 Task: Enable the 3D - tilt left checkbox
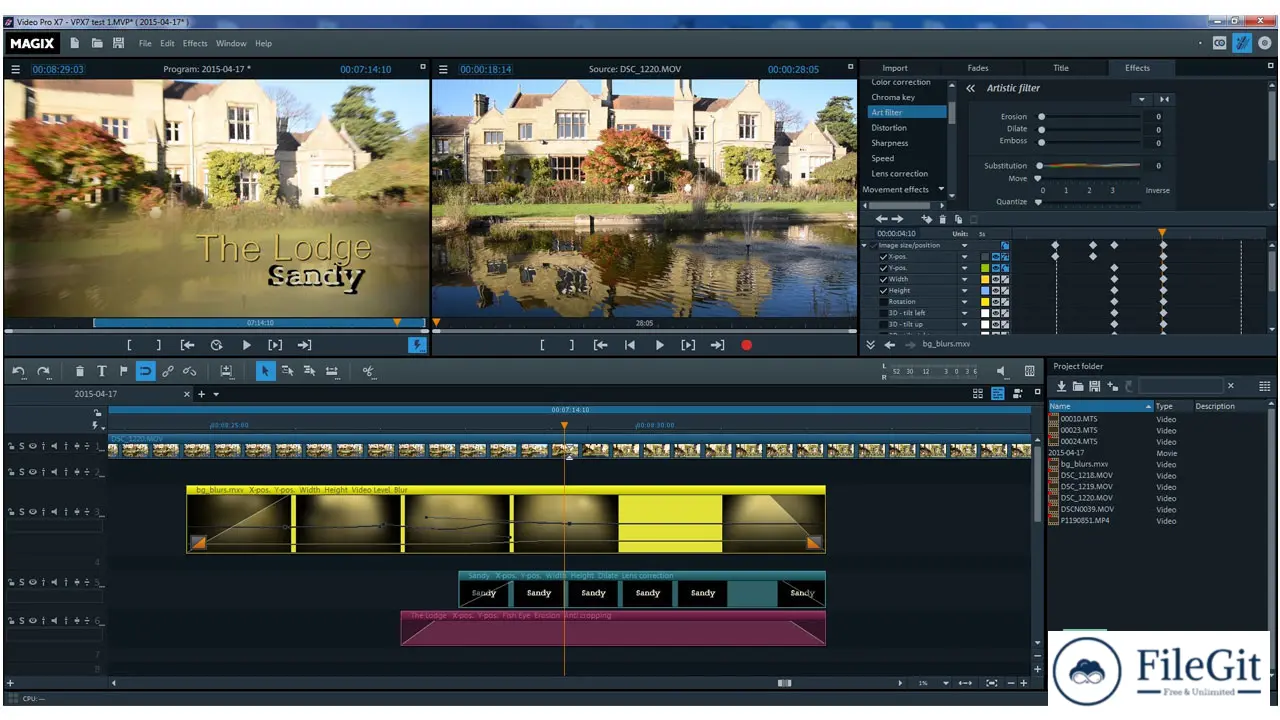(883, 313)
